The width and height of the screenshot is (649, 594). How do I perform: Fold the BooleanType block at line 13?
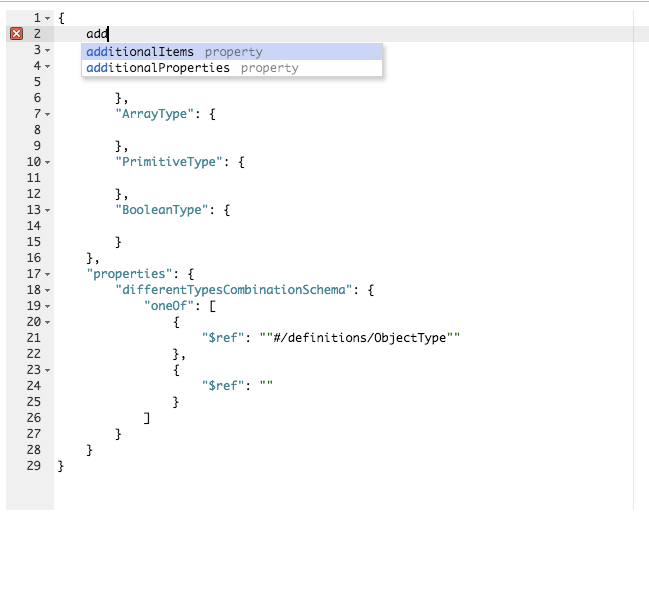(x=48, y=210)
